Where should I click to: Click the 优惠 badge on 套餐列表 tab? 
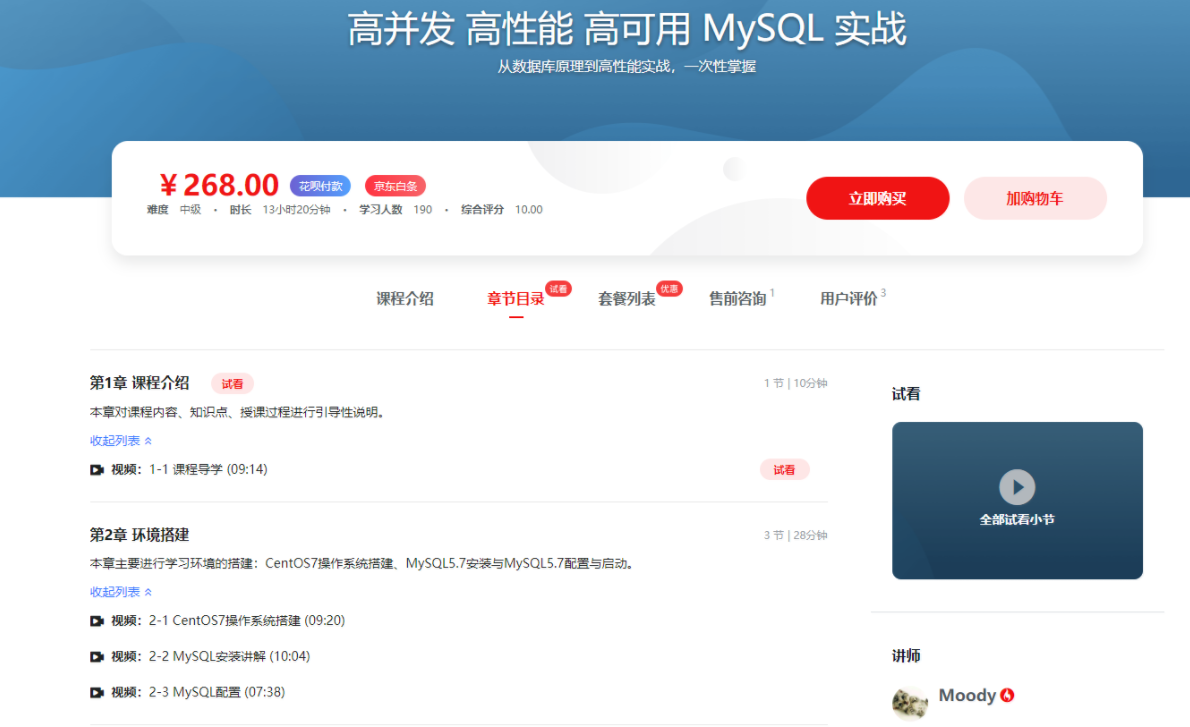pos(669,288)
